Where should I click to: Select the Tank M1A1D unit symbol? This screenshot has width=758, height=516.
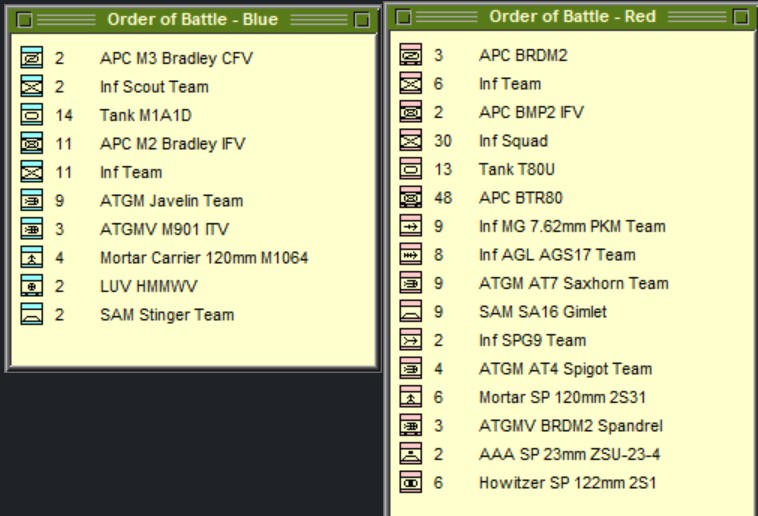tap(31, 115)
